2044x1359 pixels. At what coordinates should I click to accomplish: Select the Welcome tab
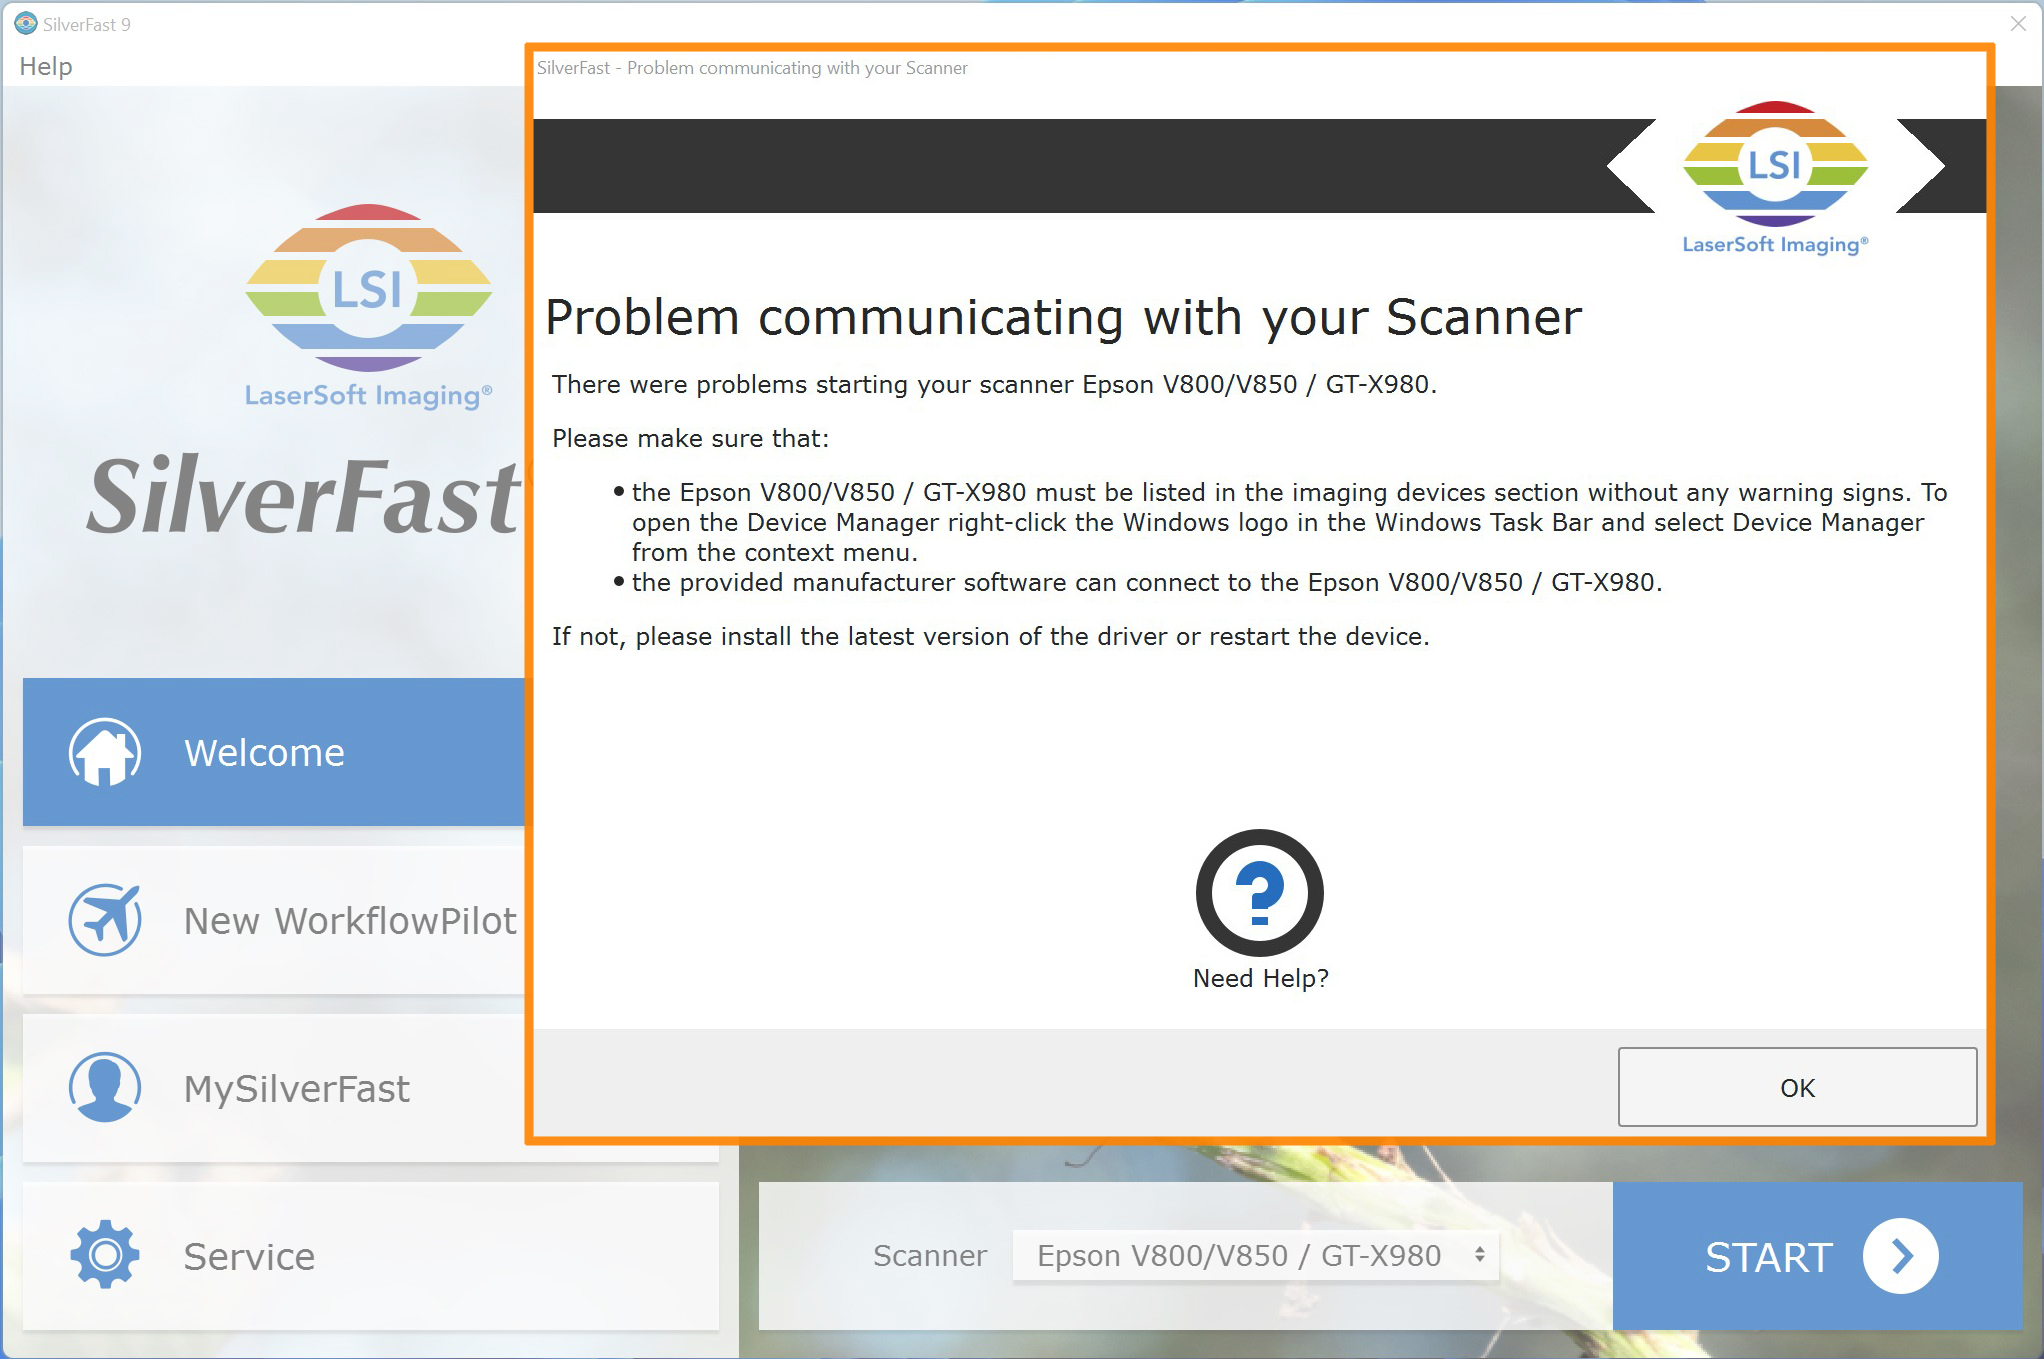274,752
